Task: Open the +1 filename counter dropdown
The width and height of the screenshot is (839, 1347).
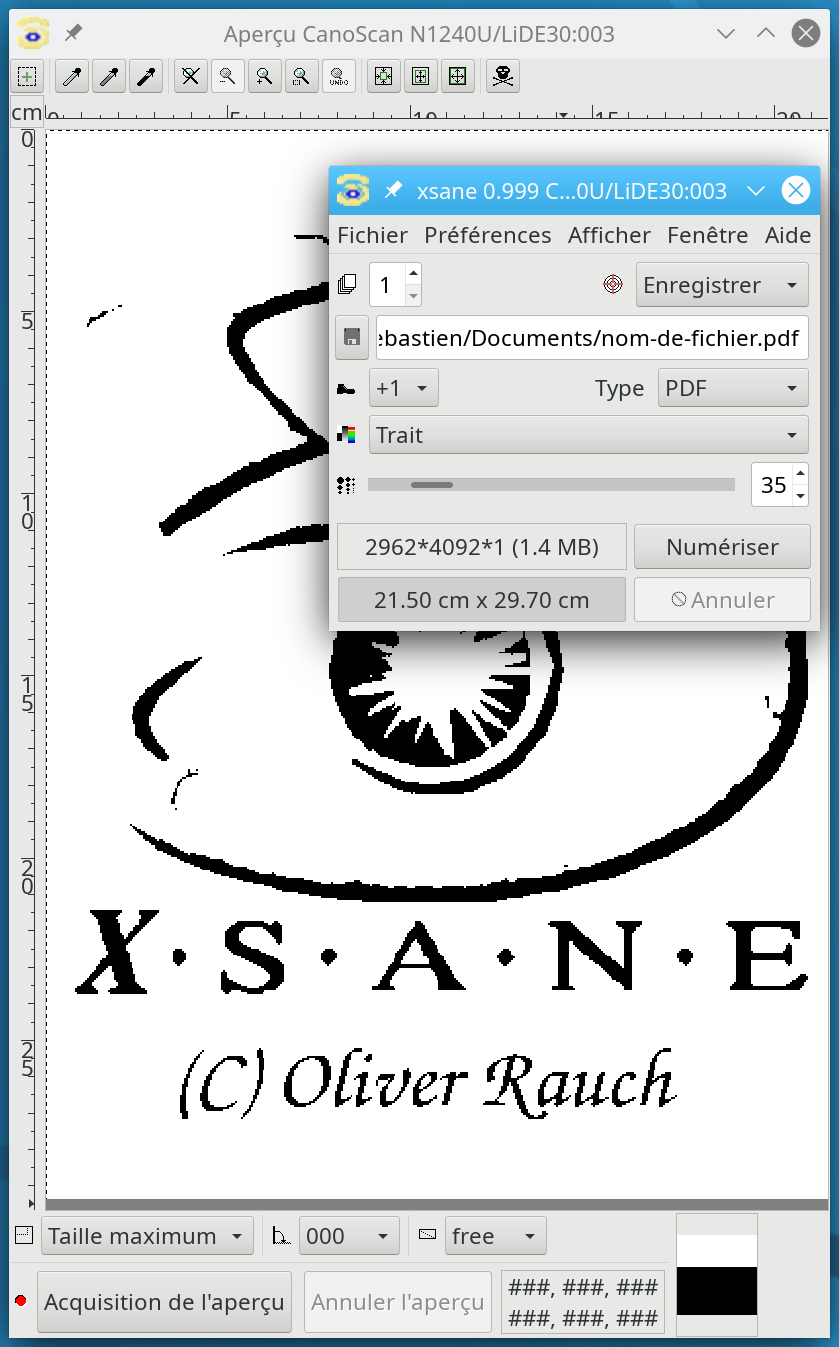Action: pyautogui.click(x=404, y=388)
